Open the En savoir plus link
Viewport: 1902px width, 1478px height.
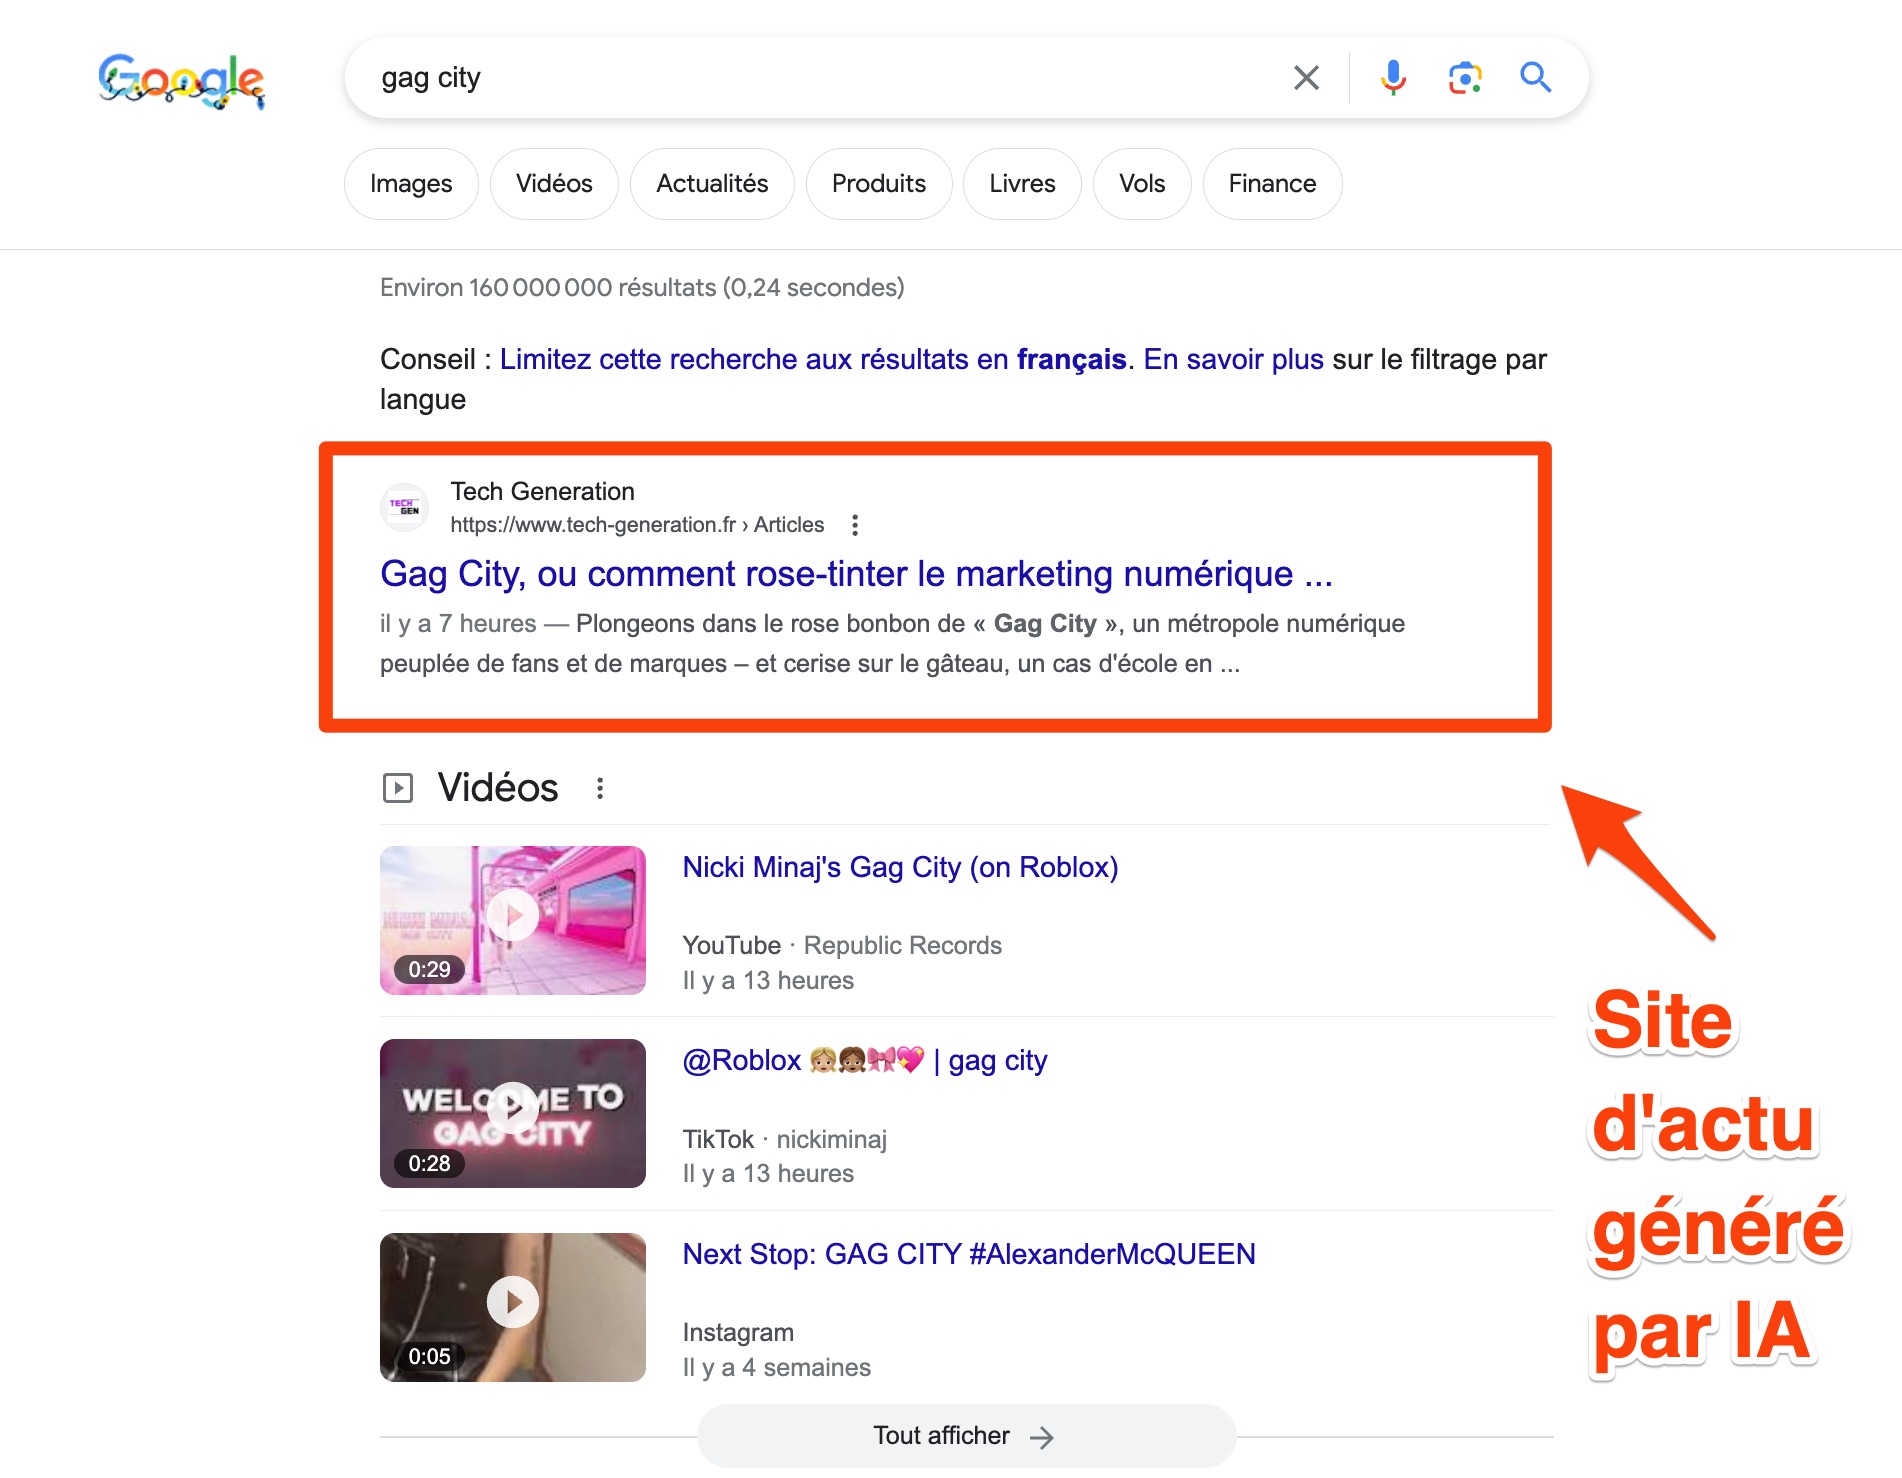coord(1233,359)
